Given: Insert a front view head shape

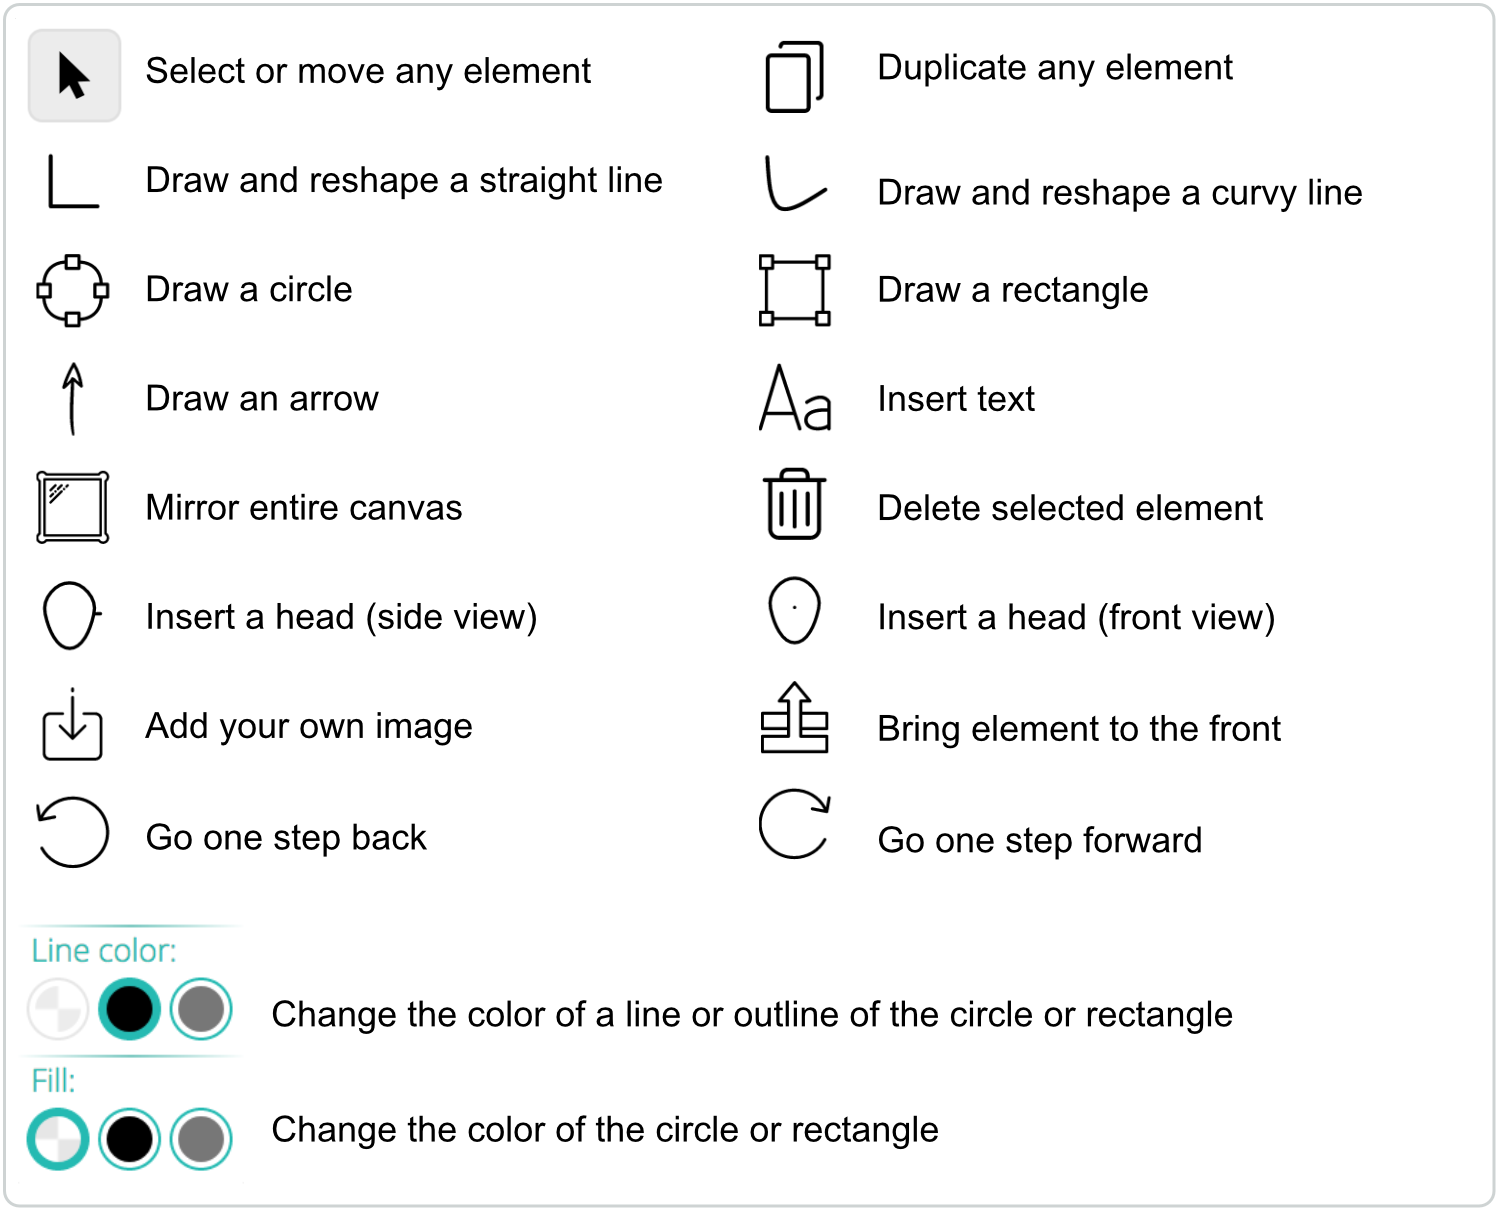Looking at the screenshot, I should click(x=794, y=610).
